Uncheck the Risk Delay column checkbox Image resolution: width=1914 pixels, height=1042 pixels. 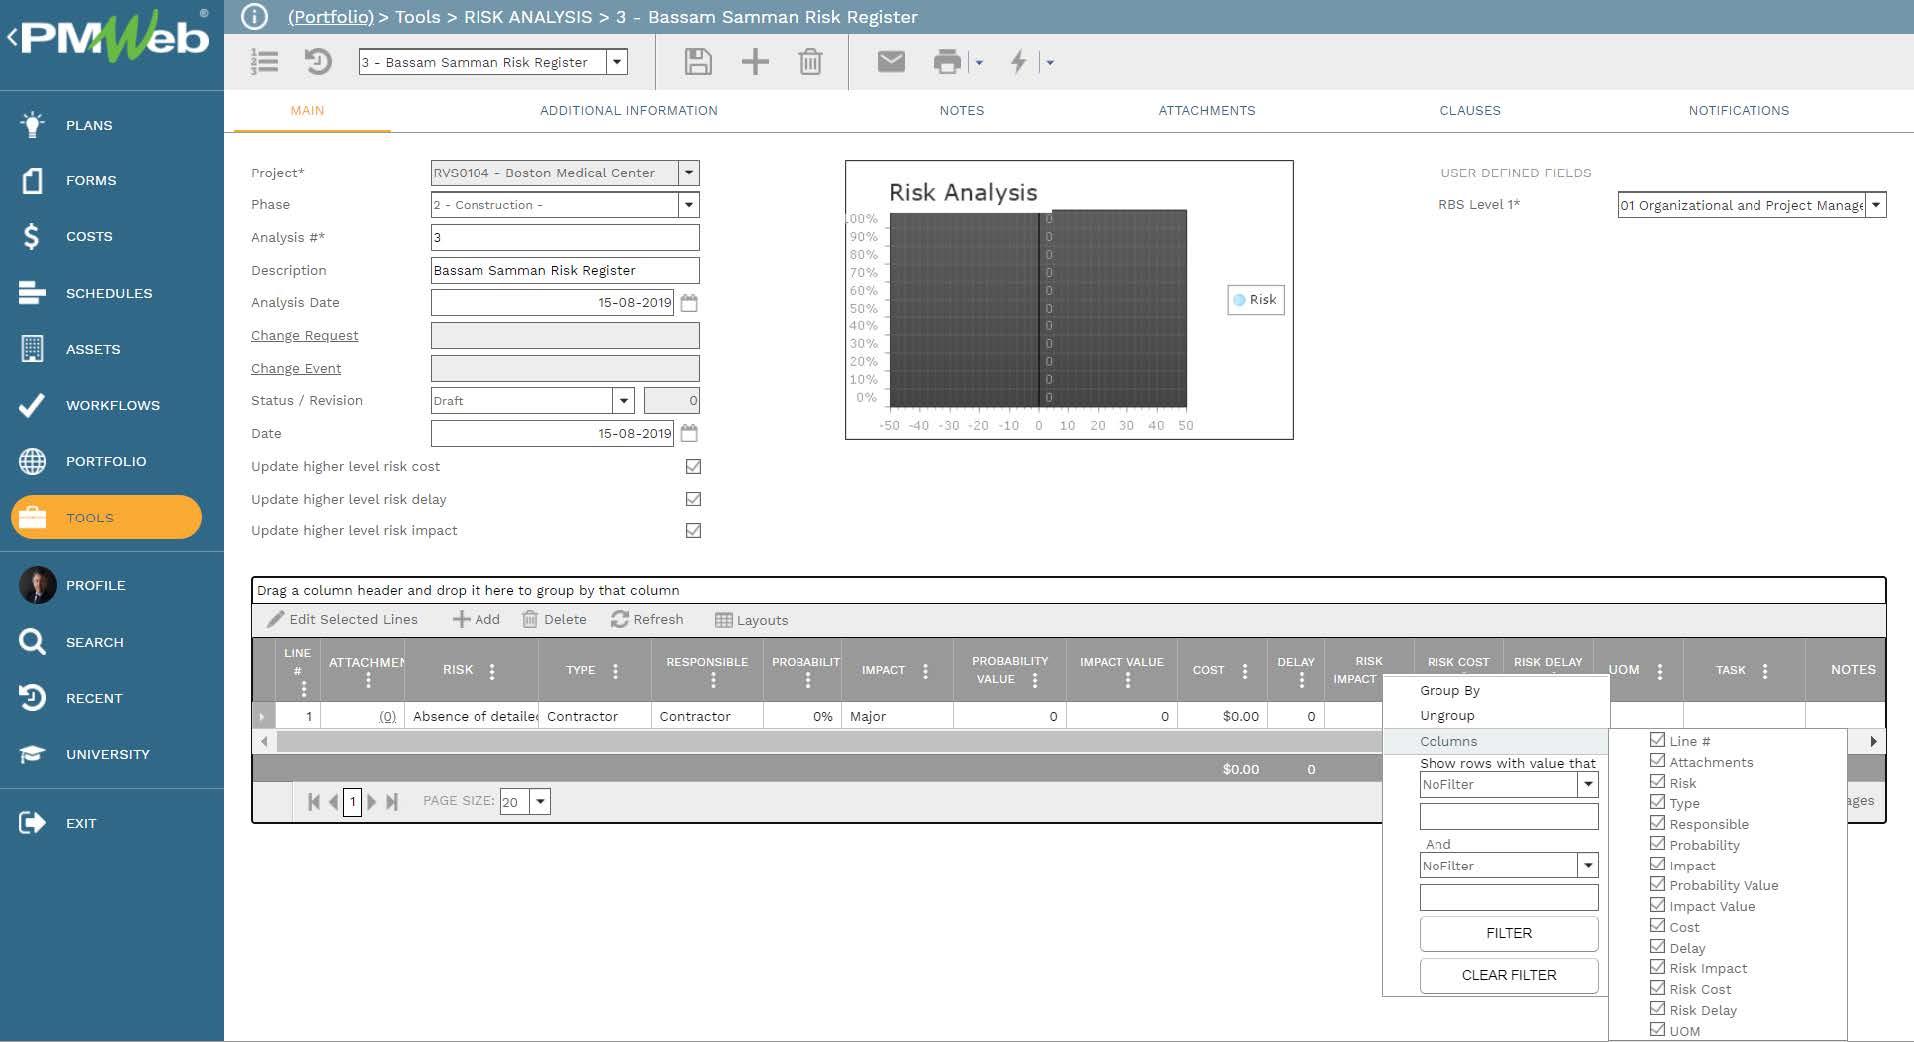1657,1009
